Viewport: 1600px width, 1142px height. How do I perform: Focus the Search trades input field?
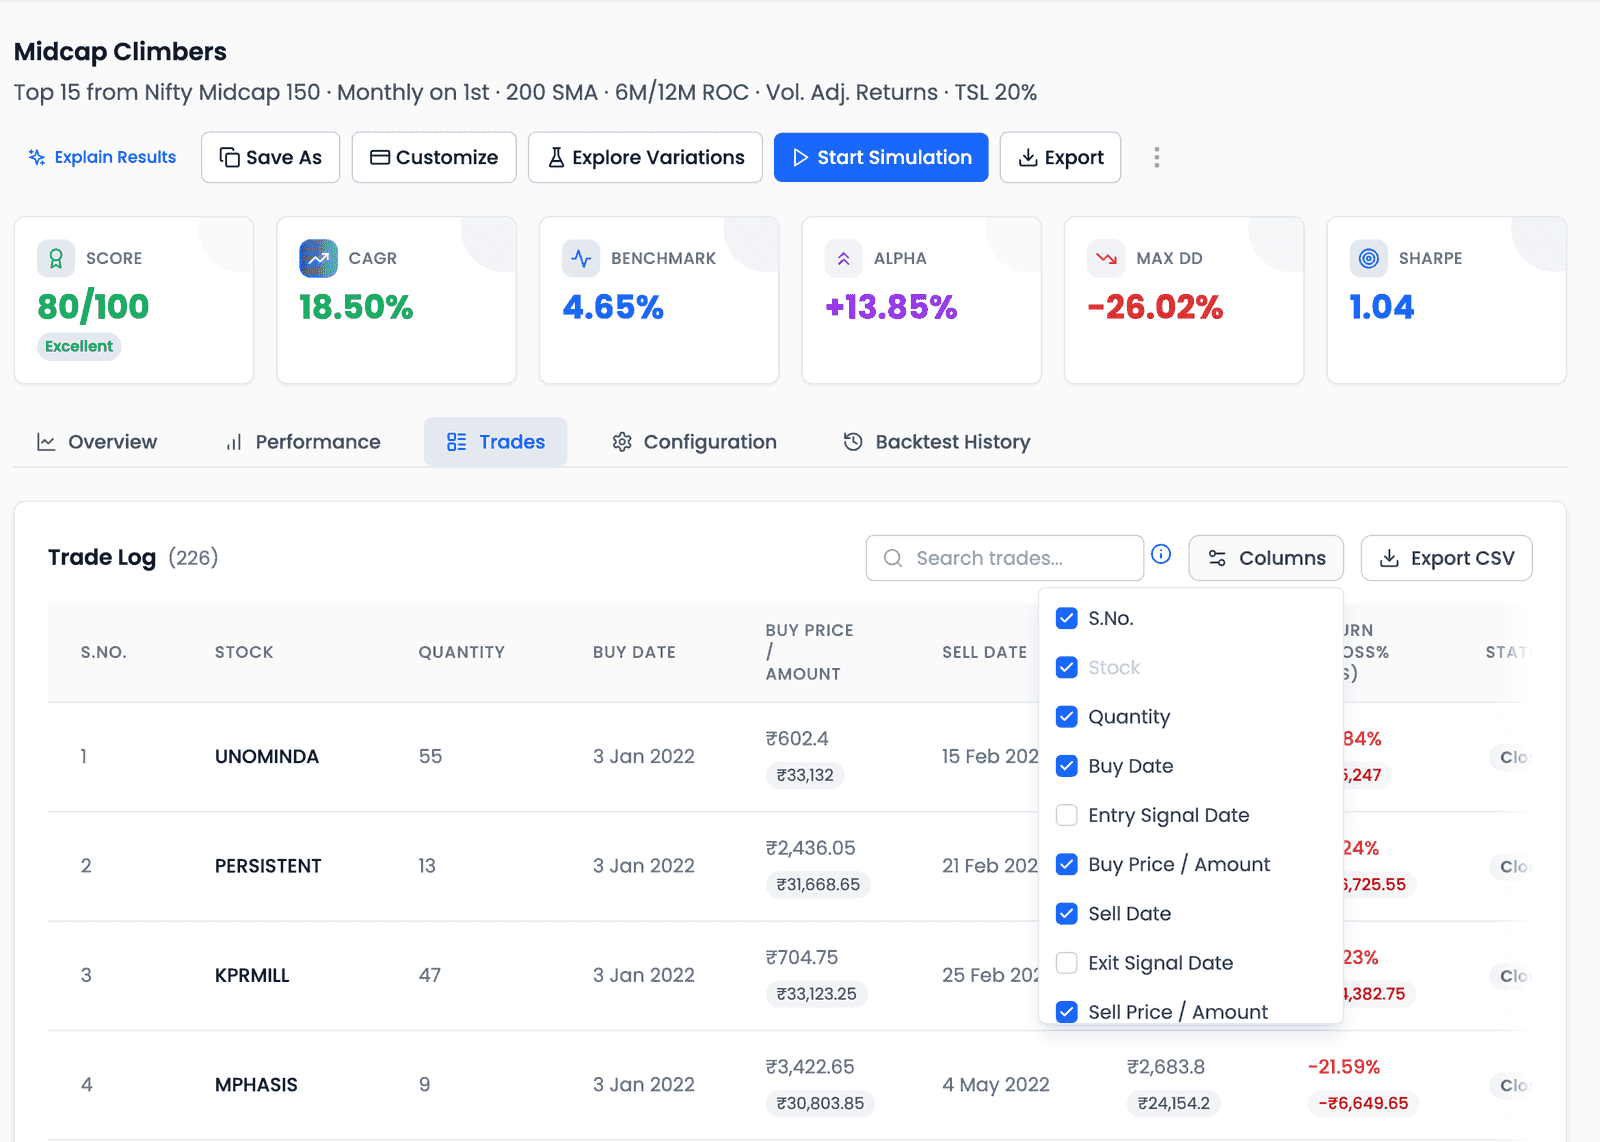(x=1005, y=558)
